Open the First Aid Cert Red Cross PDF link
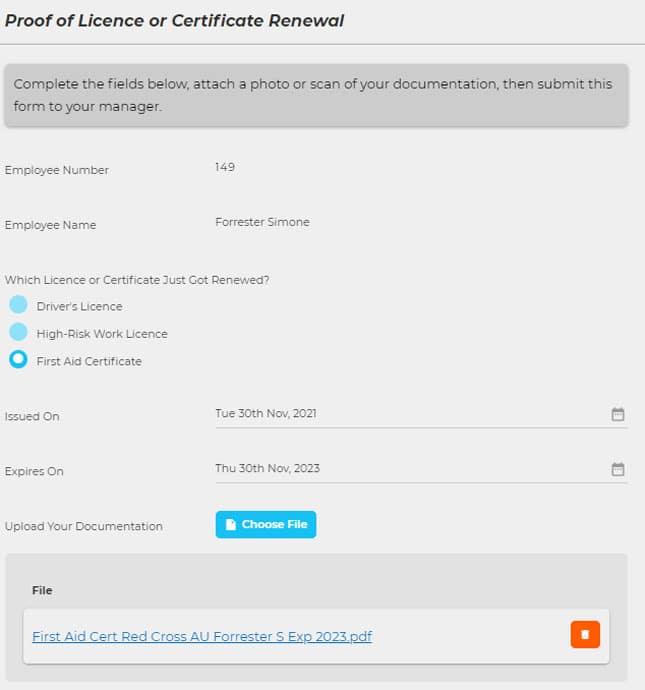Image resolution: width=645 pixels, height=690 pixels. tap(202, 636)
